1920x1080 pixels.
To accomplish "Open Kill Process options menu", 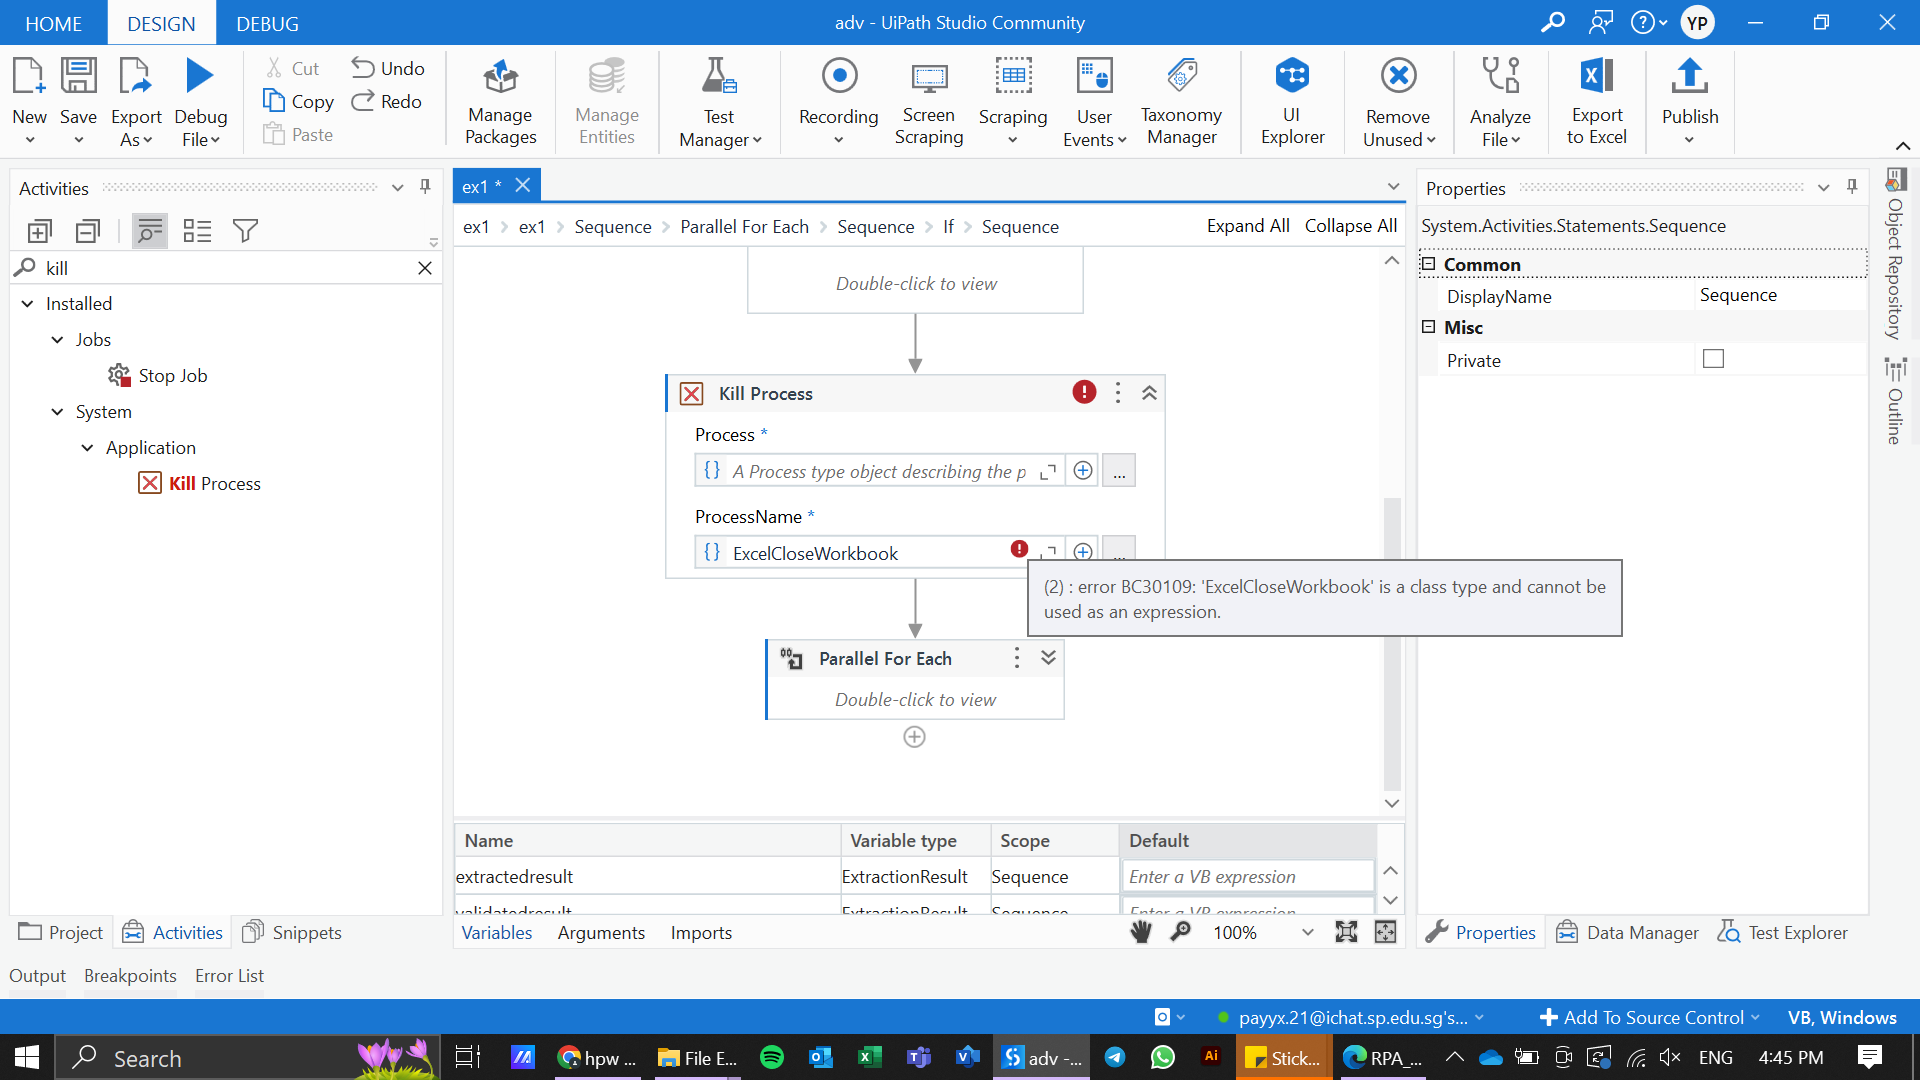I will pos(1118,393).
